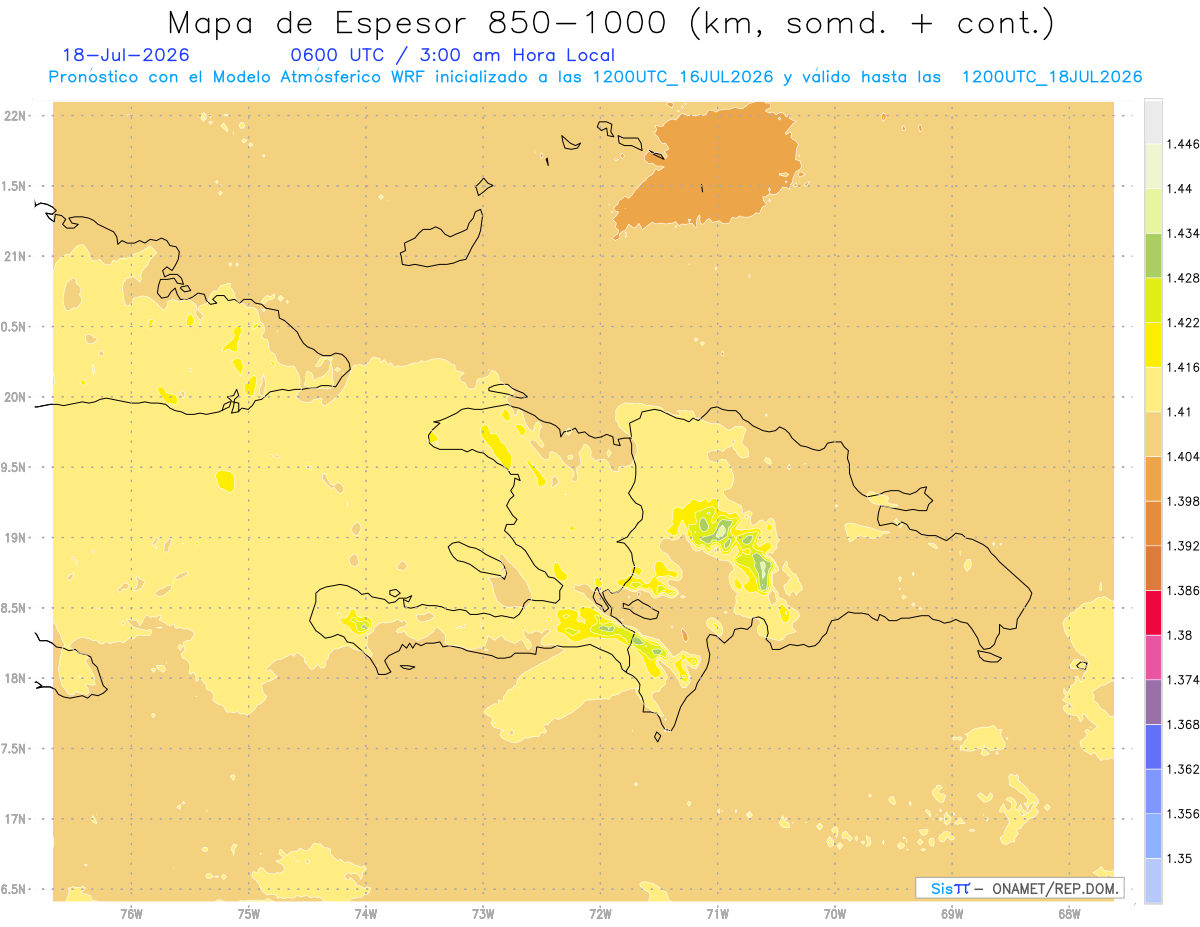Click the bright yellow legend swatch between 1.422 and 1.416
The height and width of the screenshot is (927, 1200).
pyautogui.click(x=1153, y=345)
